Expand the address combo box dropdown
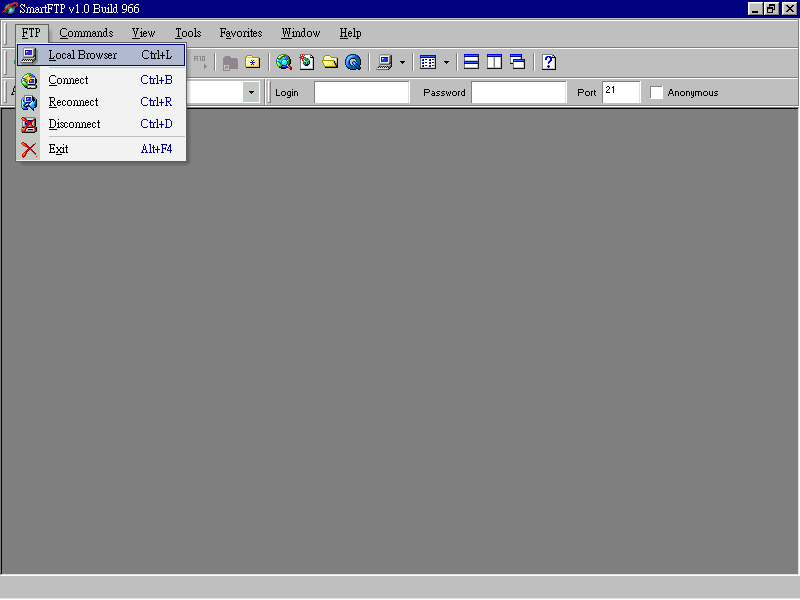This screenshot has height=600, width=800. tap(251, 92)
